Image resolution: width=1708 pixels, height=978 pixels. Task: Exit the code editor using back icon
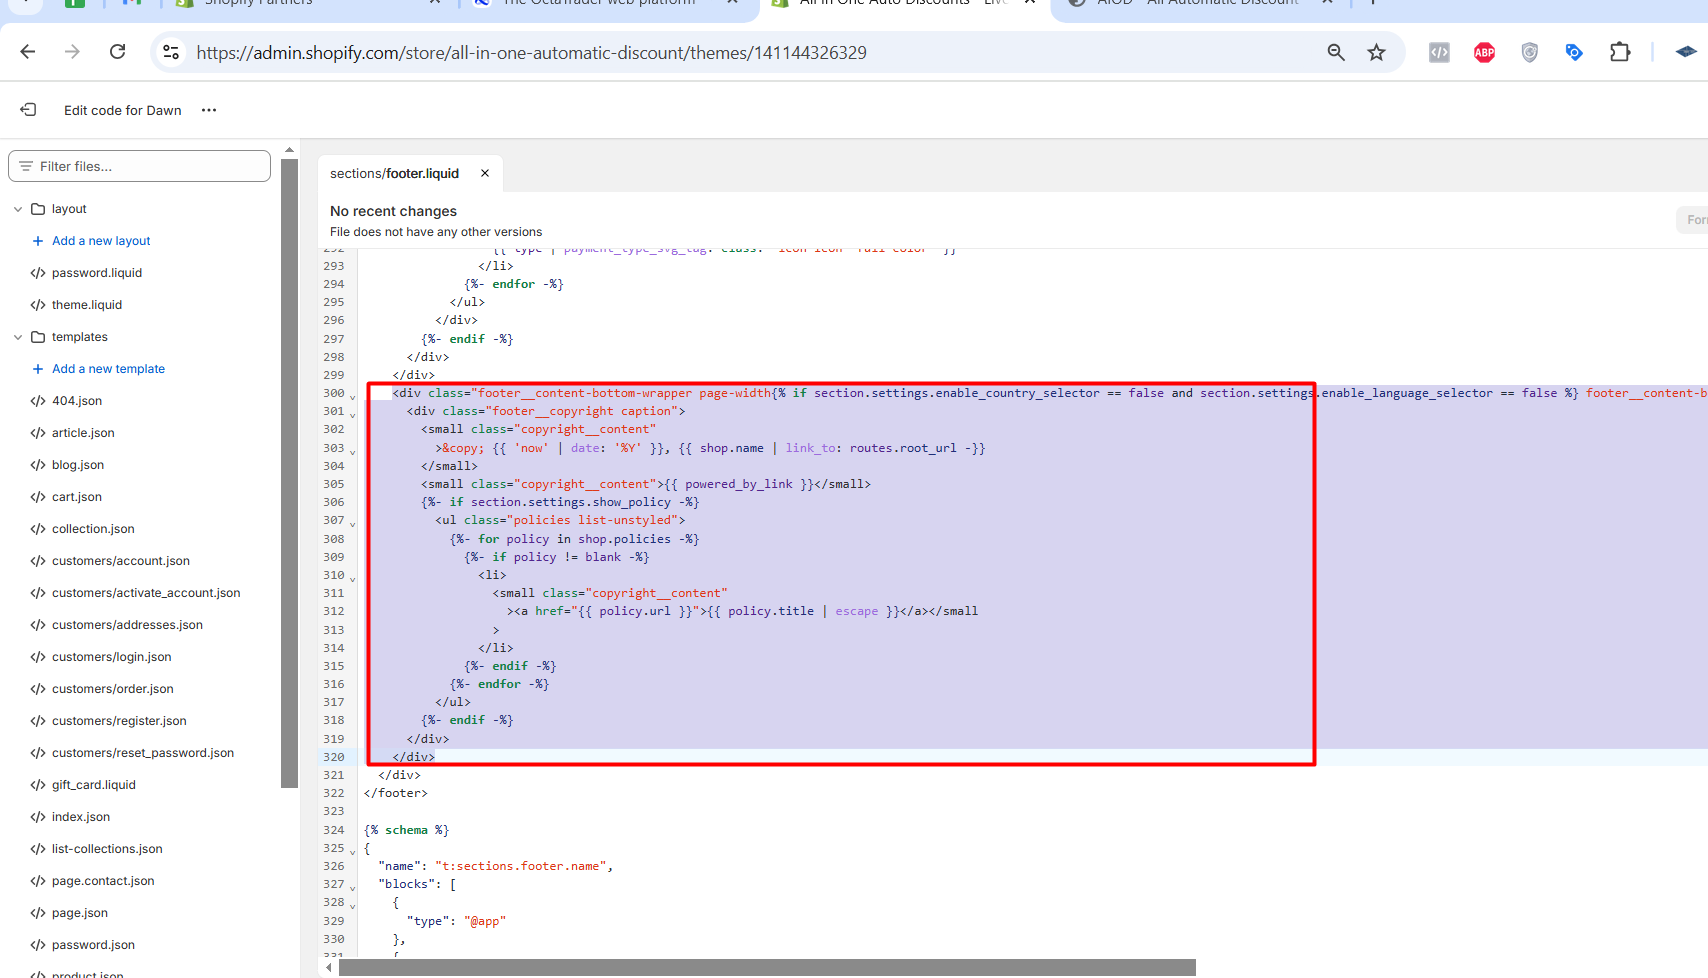(28, 110)
